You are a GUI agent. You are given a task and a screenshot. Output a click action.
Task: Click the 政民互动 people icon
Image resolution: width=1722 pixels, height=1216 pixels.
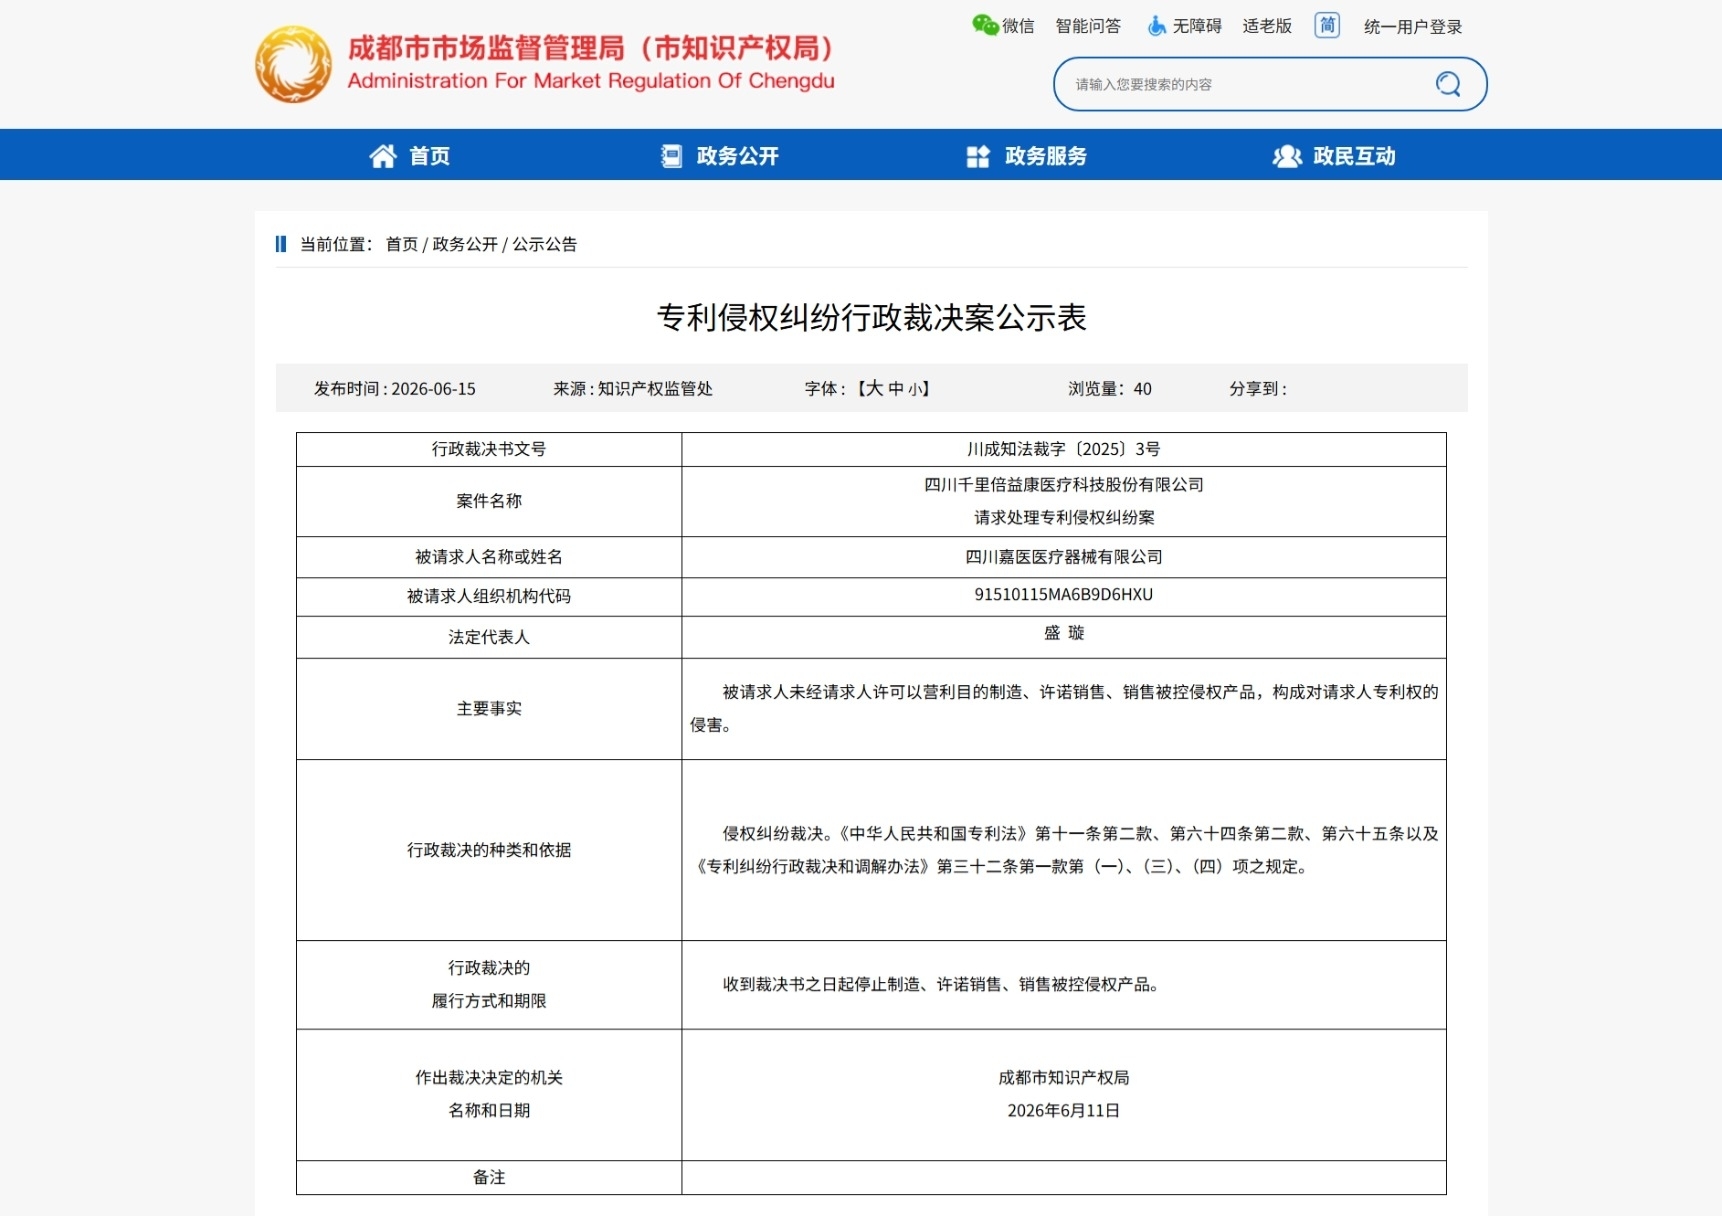pos(1287,156)
